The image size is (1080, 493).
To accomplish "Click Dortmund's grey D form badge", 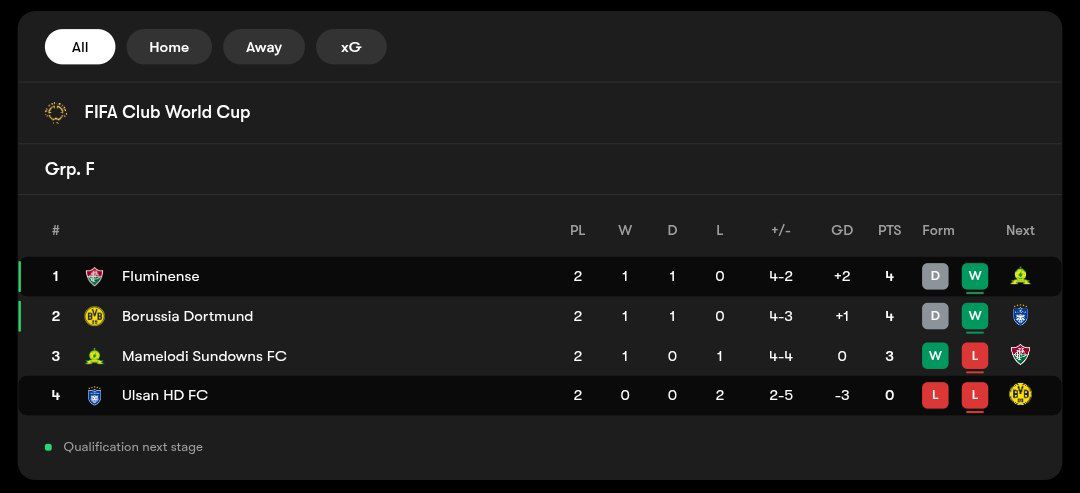I will click(x=935, y=316).
